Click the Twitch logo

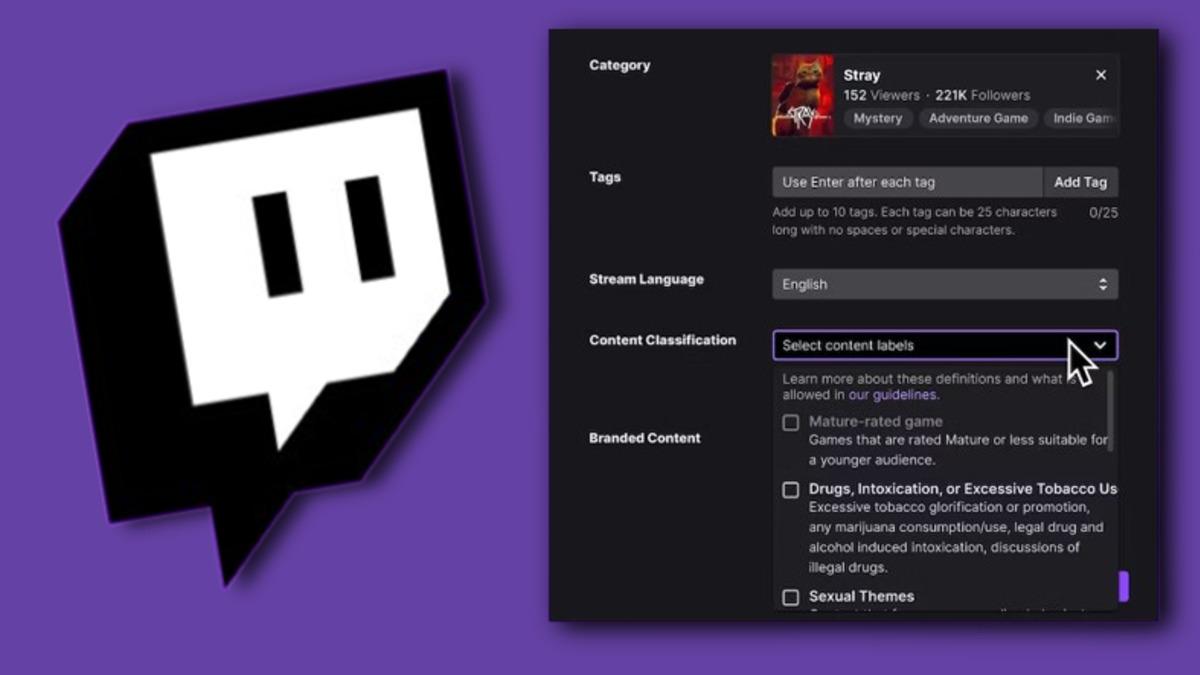275,310
